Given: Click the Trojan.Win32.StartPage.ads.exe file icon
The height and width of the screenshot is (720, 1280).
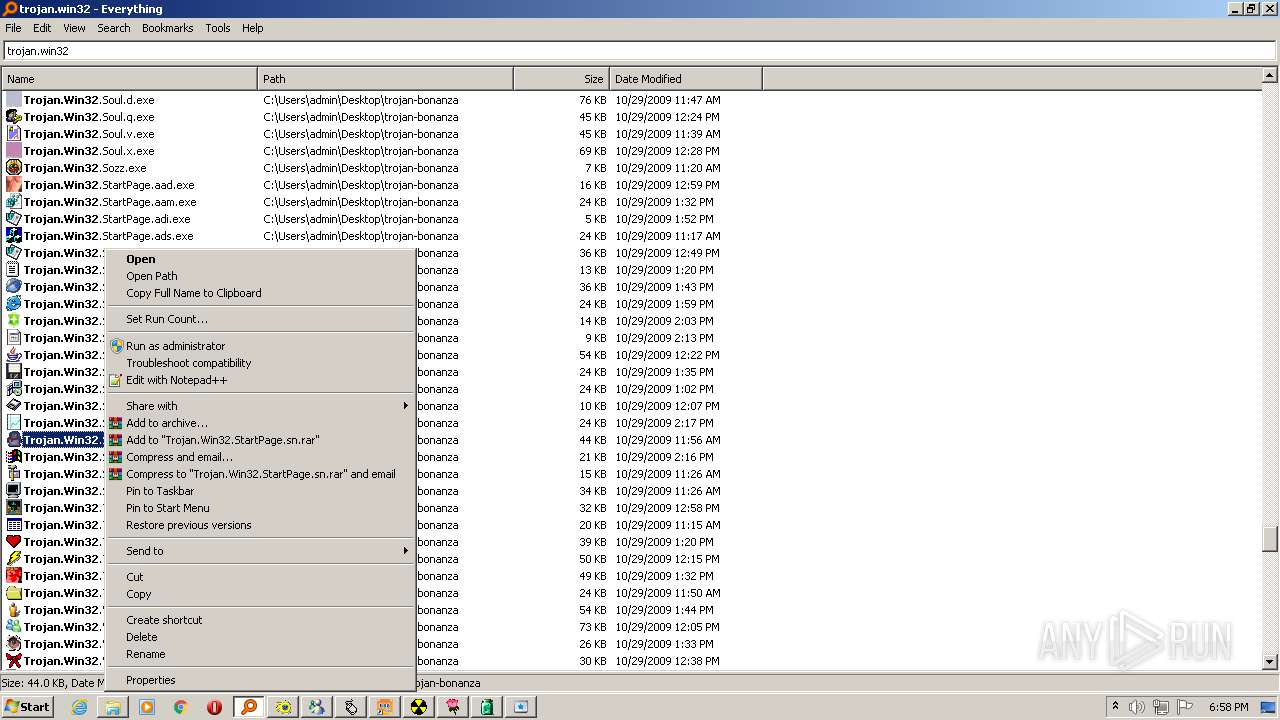Looking at the screenshot, I should [13, 236].
